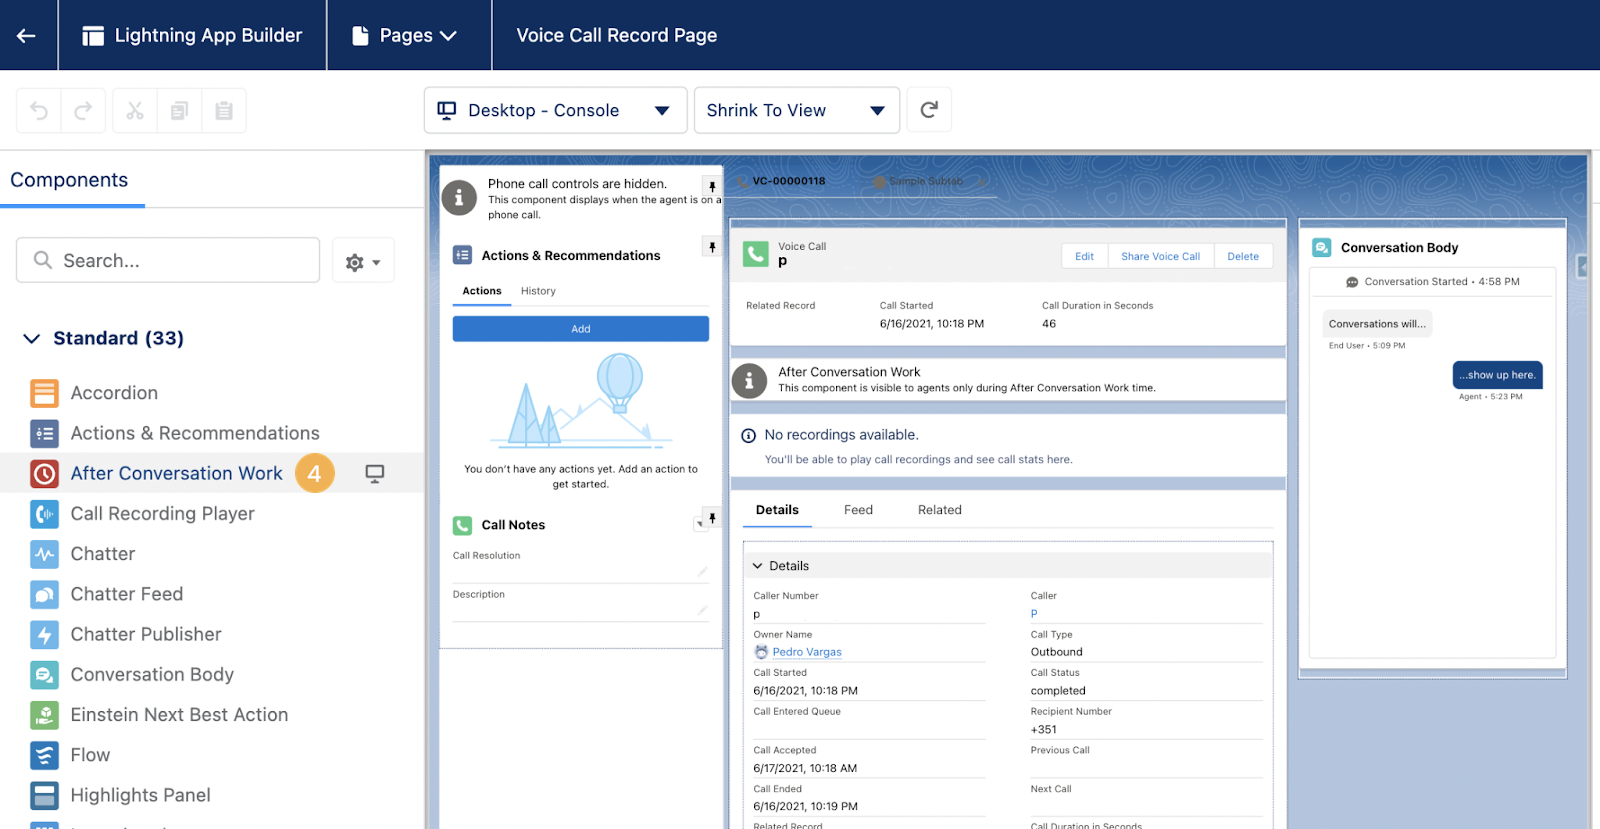Click the After Conversation Work info icon
1600x829 pixels.
tap(749, 381)
